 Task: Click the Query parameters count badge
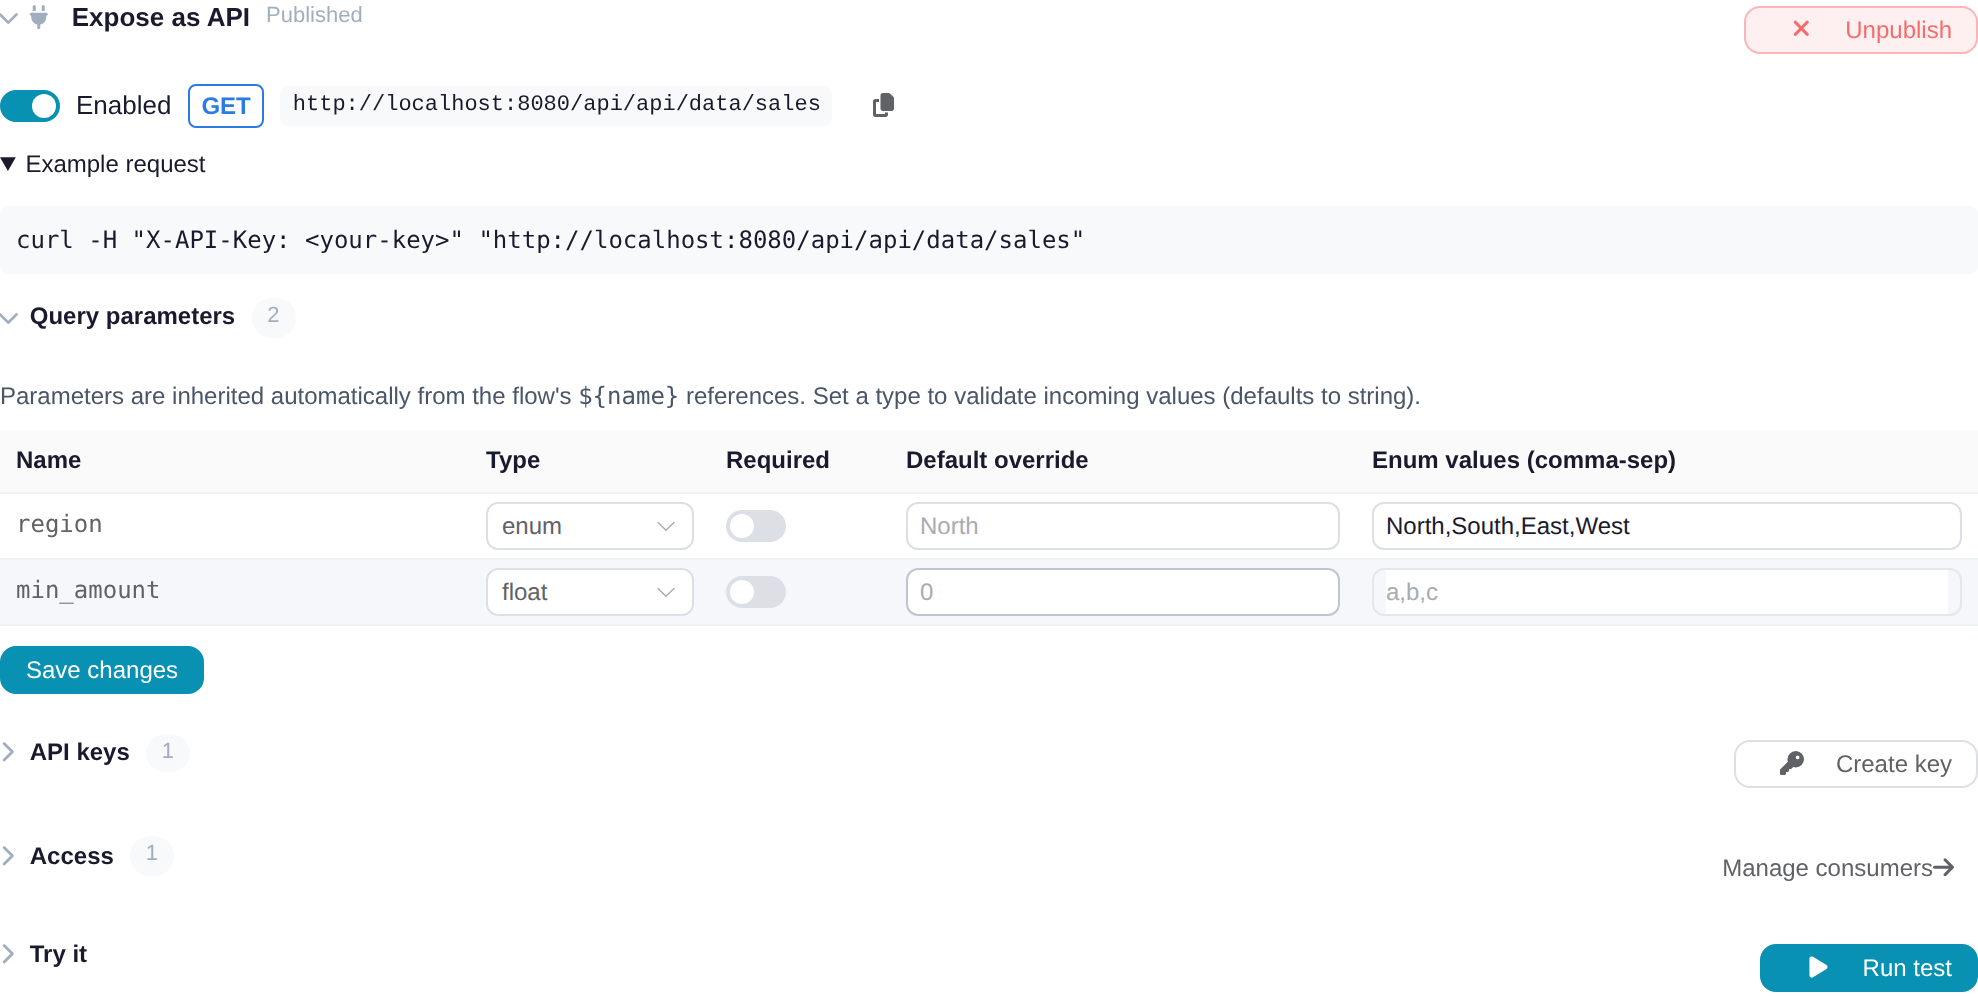tap(273, 316)
